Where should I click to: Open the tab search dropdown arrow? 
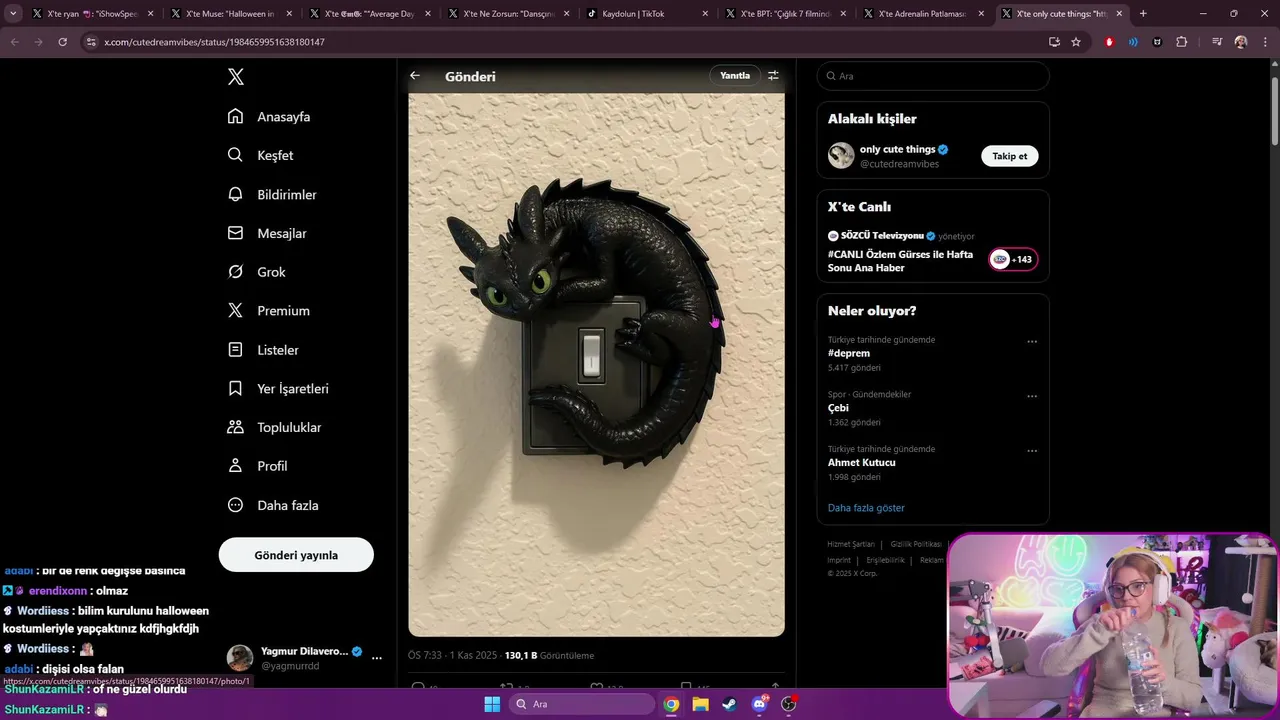coord(13,14)
